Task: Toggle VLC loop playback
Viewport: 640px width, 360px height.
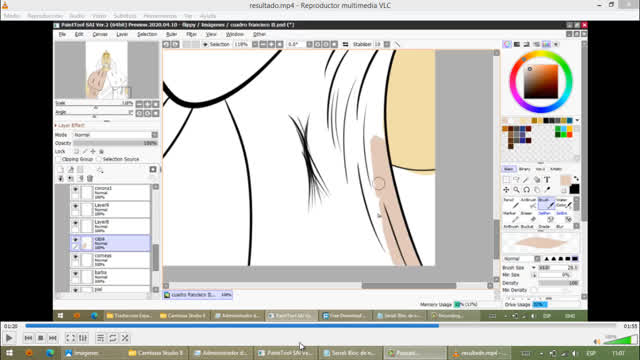Action: point(113,338)
